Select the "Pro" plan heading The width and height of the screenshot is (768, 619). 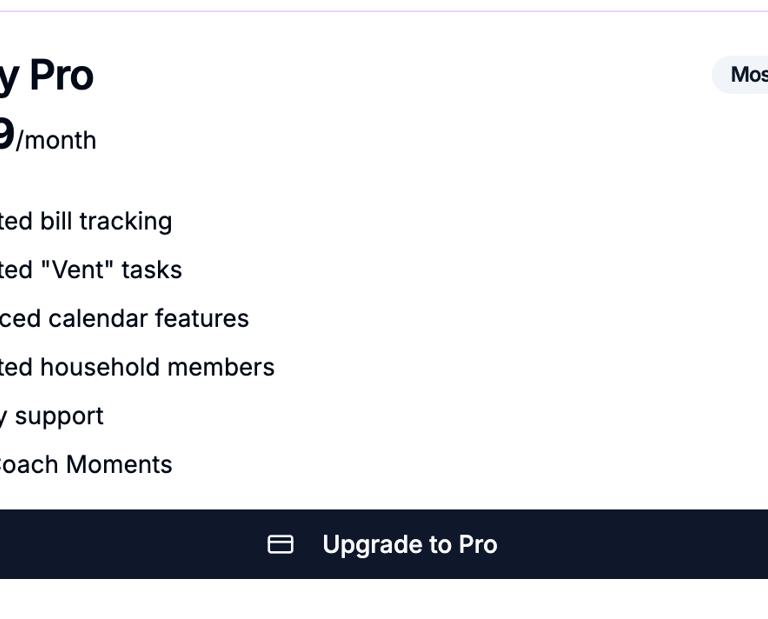click(x=60, y=76)
